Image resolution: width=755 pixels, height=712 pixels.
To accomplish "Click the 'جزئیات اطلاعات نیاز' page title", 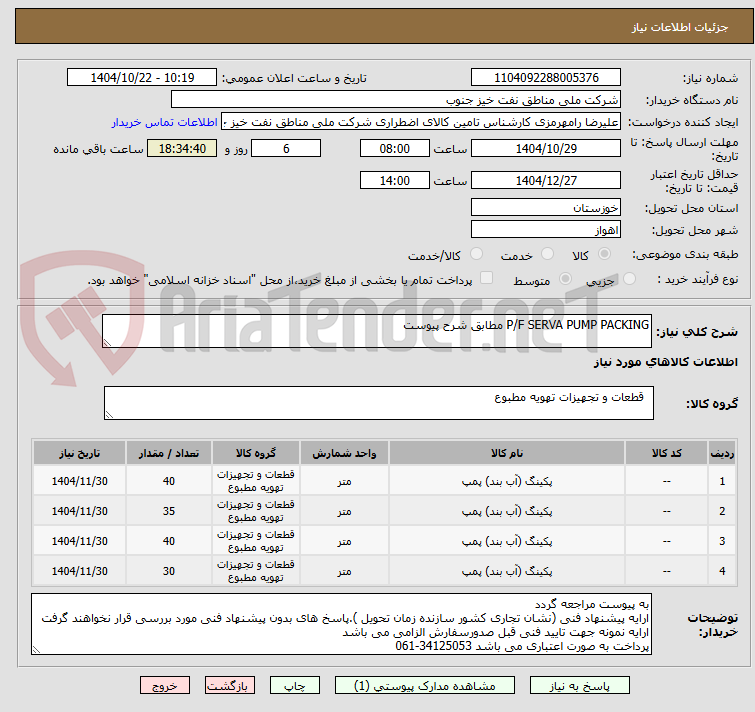I will tap(679, 27).
